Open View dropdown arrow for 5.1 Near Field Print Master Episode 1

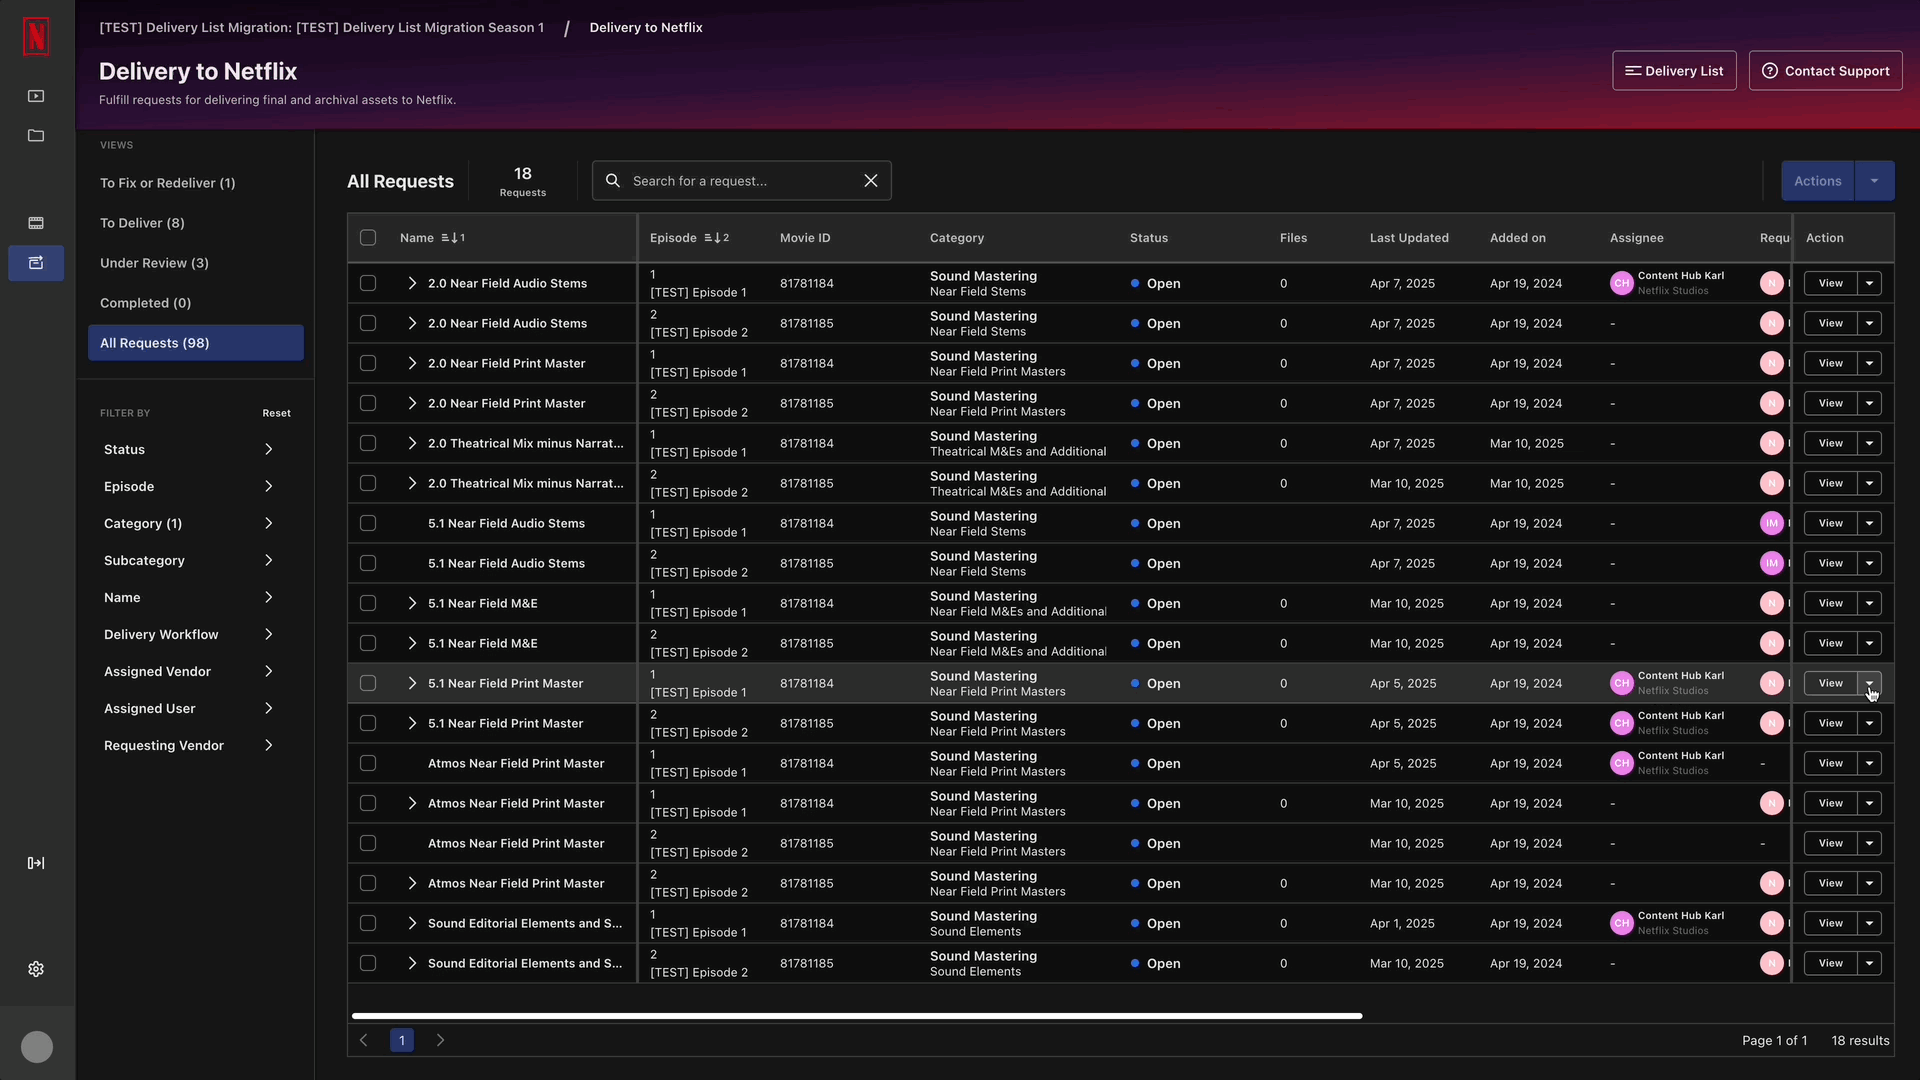pyautogui.click(x=1869, y=683)
